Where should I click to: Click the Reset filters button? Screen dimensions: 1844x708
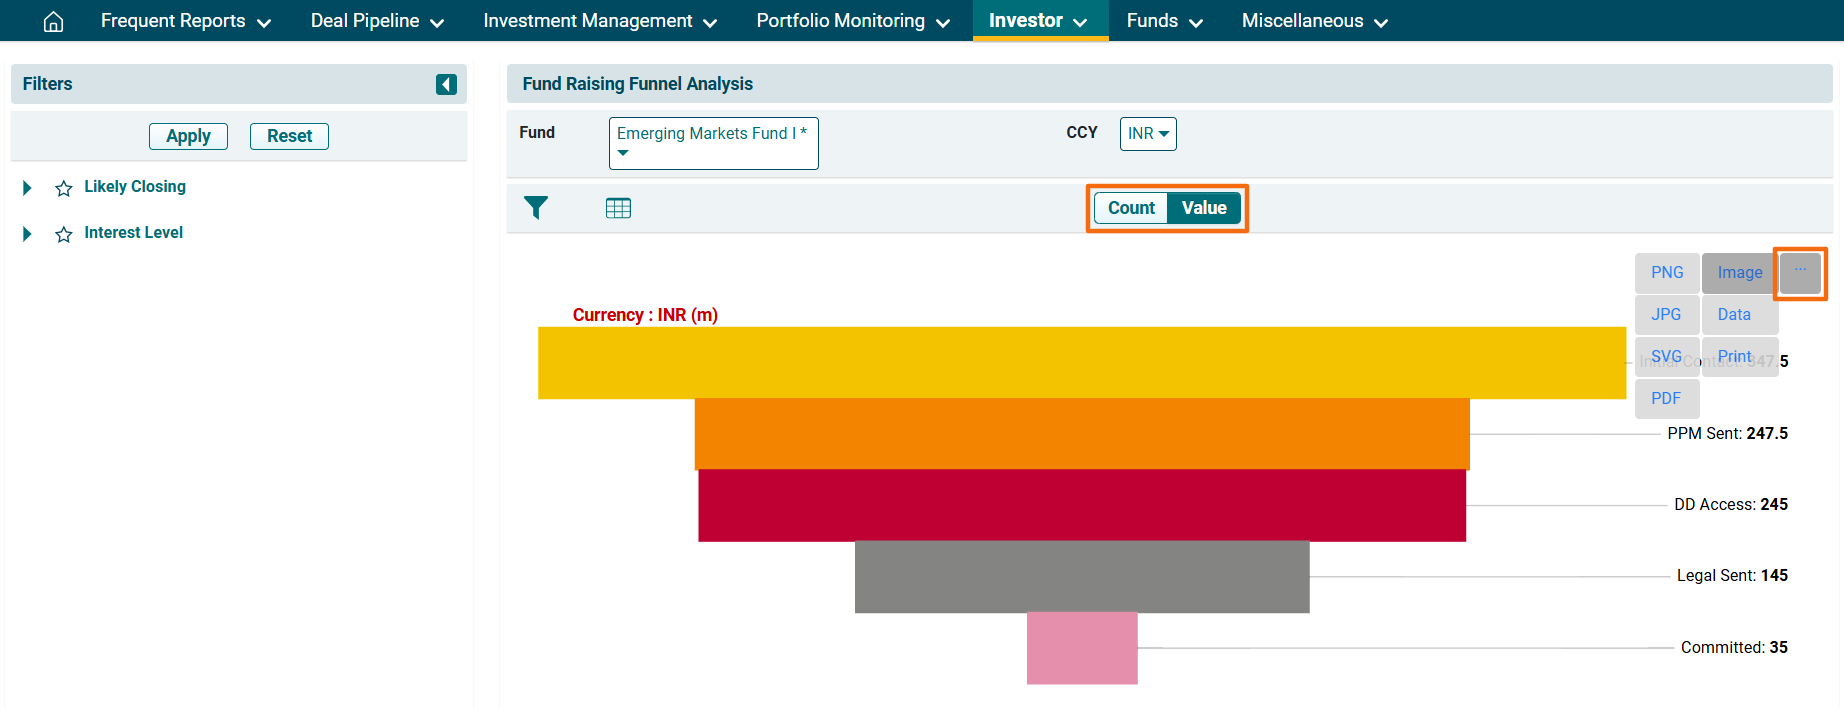click(x=289, y=136)
